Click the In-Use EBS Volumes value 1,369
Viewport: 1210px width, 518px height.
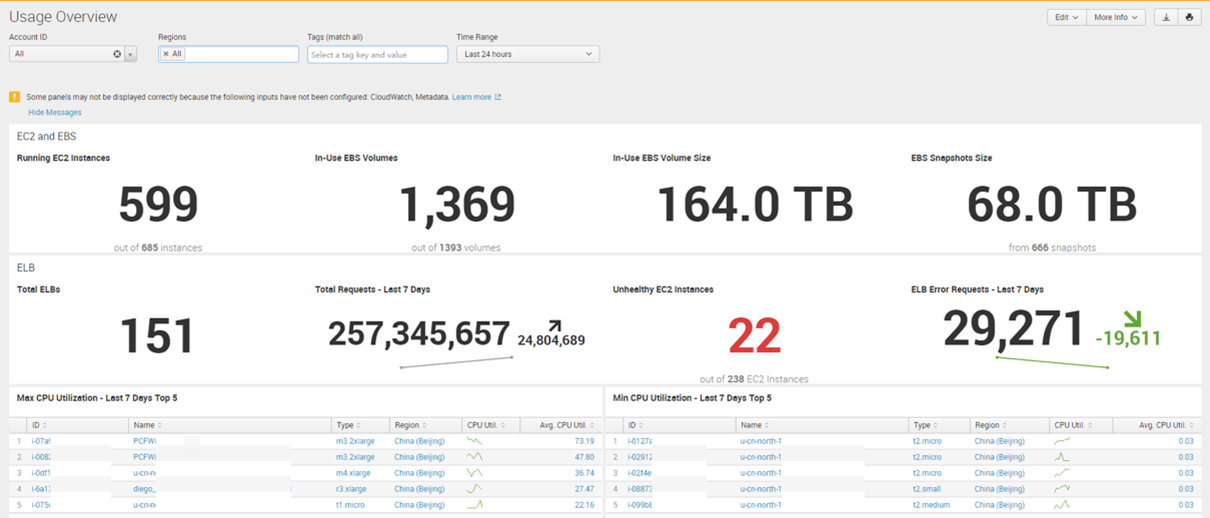pos(457,205)
